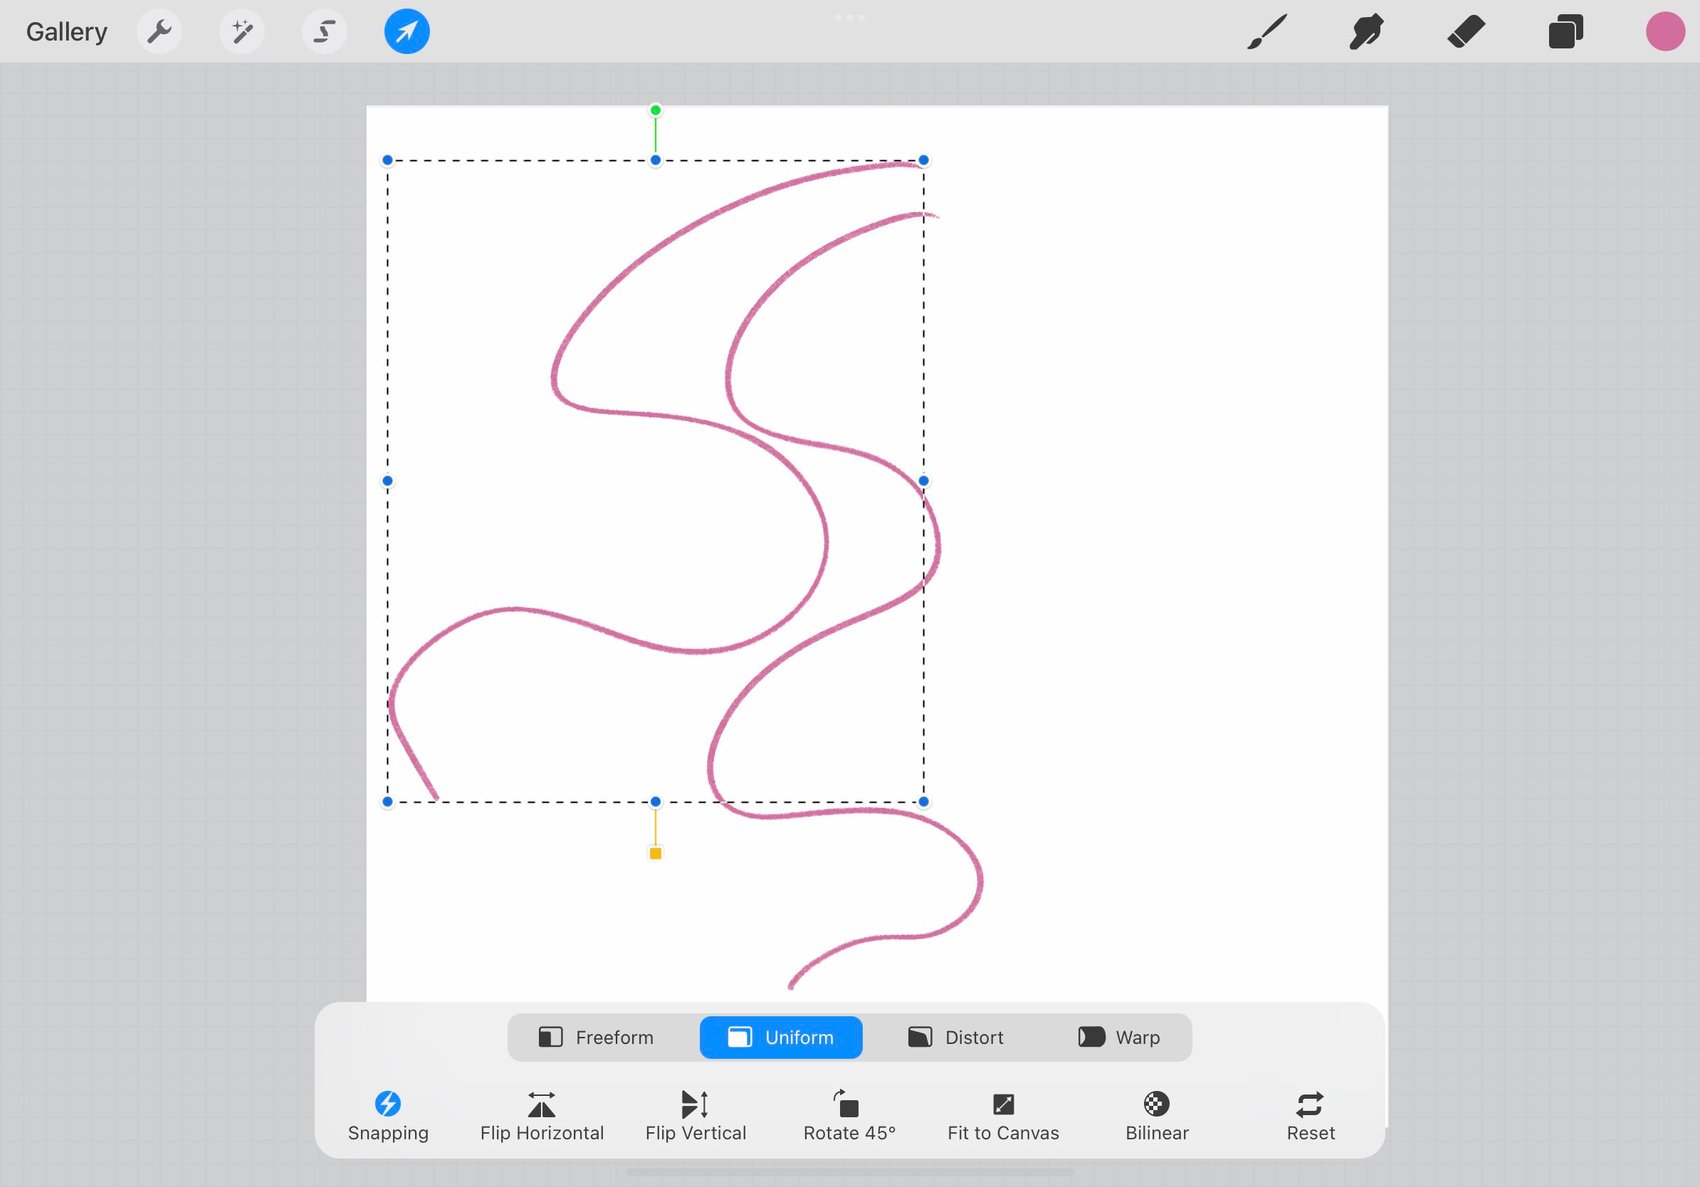Reset the transformation
This screenshot has width=1700, height=1187.
coord(1310,1116)
